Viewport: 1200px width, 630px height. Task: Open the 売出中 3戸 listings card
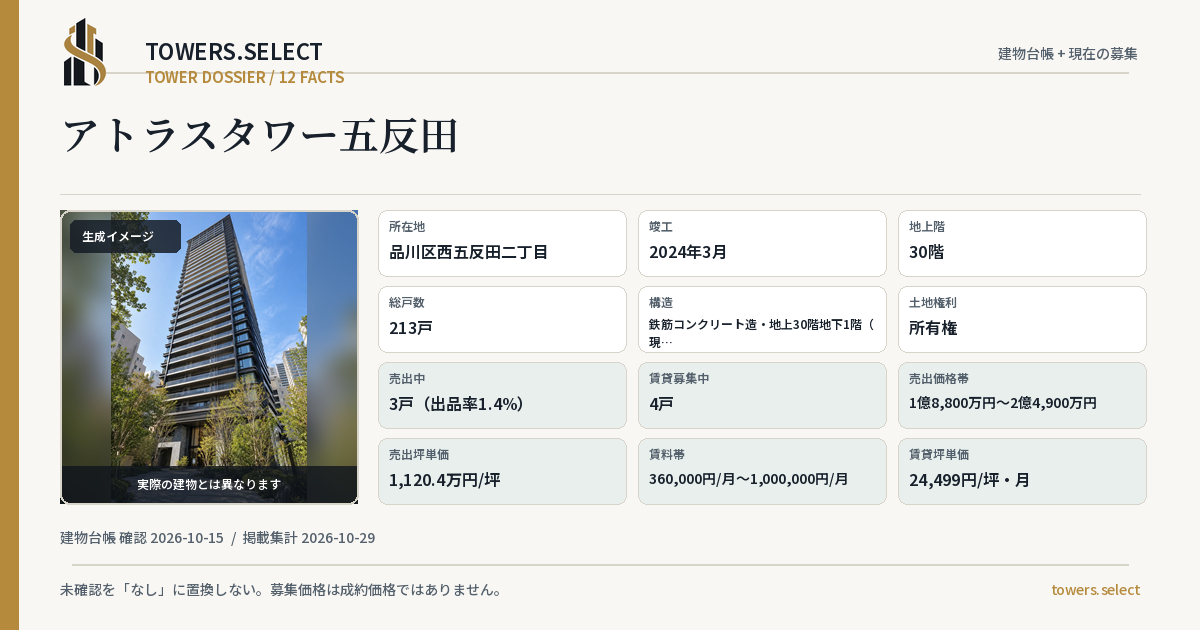click(502, 395)
